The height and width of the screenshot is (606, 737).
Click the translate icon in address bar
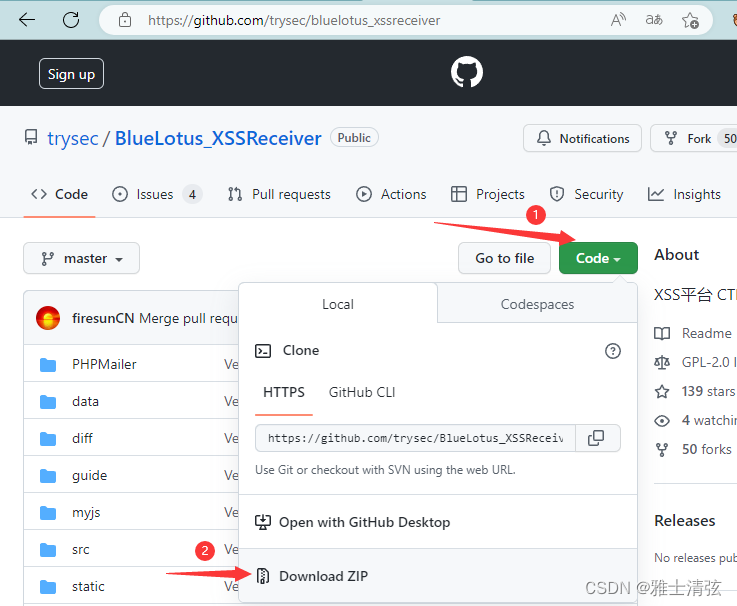654,20
